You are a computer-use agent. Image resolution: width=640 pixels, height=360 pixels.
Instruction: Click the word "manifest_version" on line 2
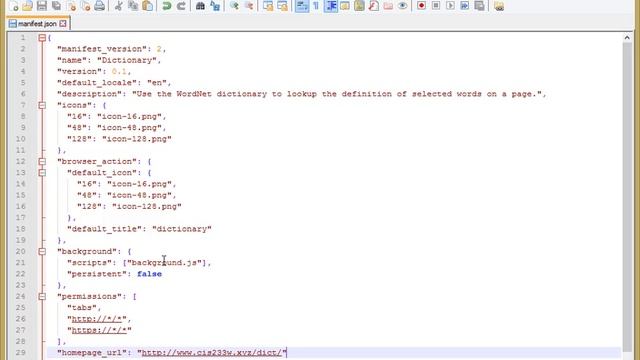[102, 49]
